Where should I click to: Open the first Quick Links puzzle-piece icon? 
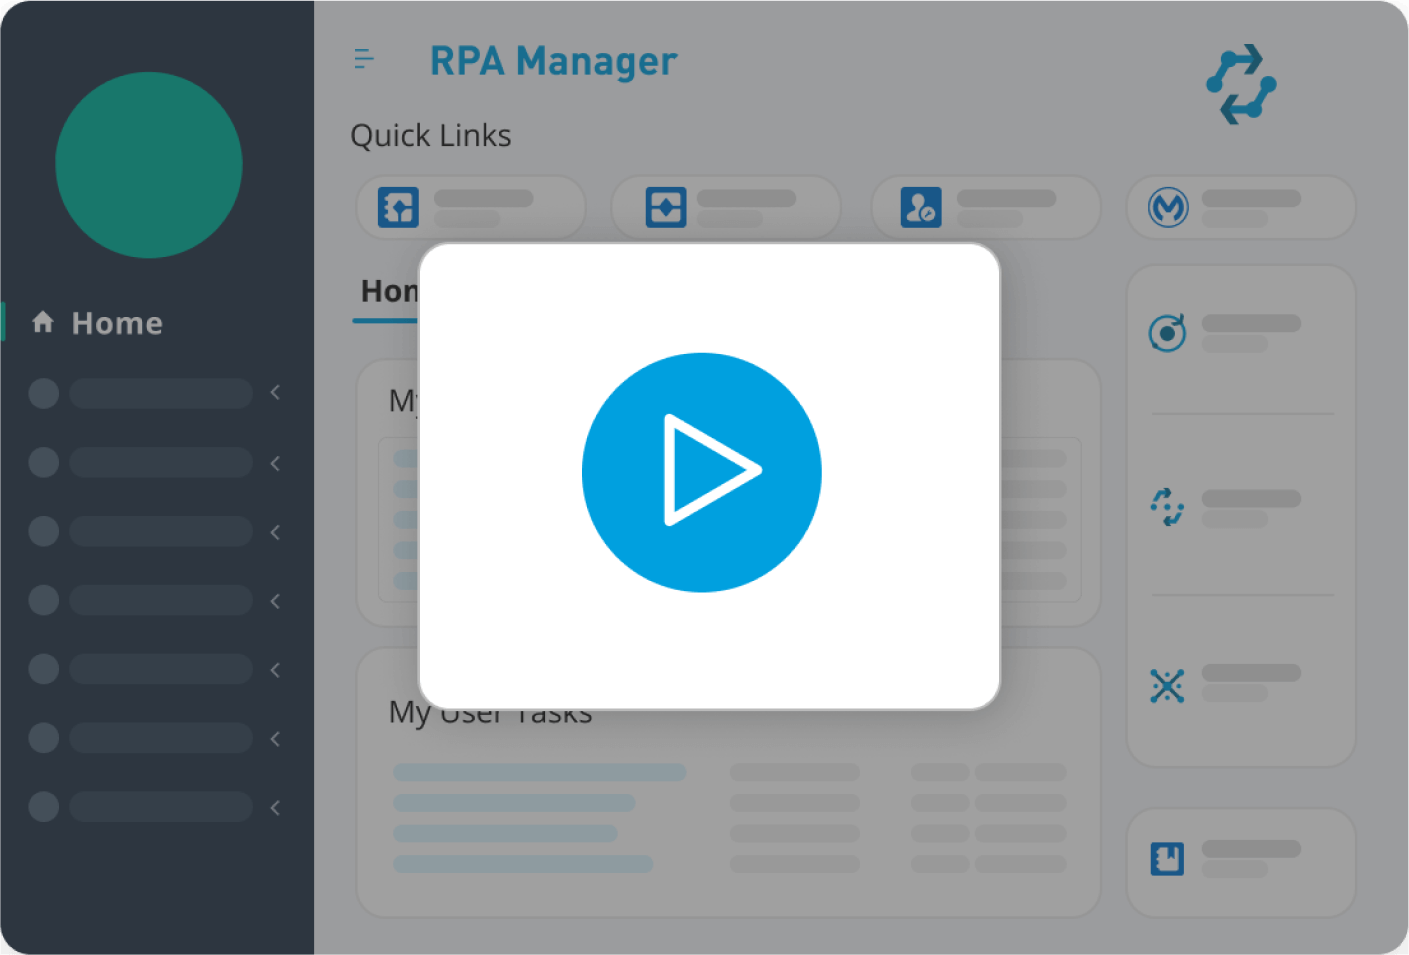coord(398,207)
